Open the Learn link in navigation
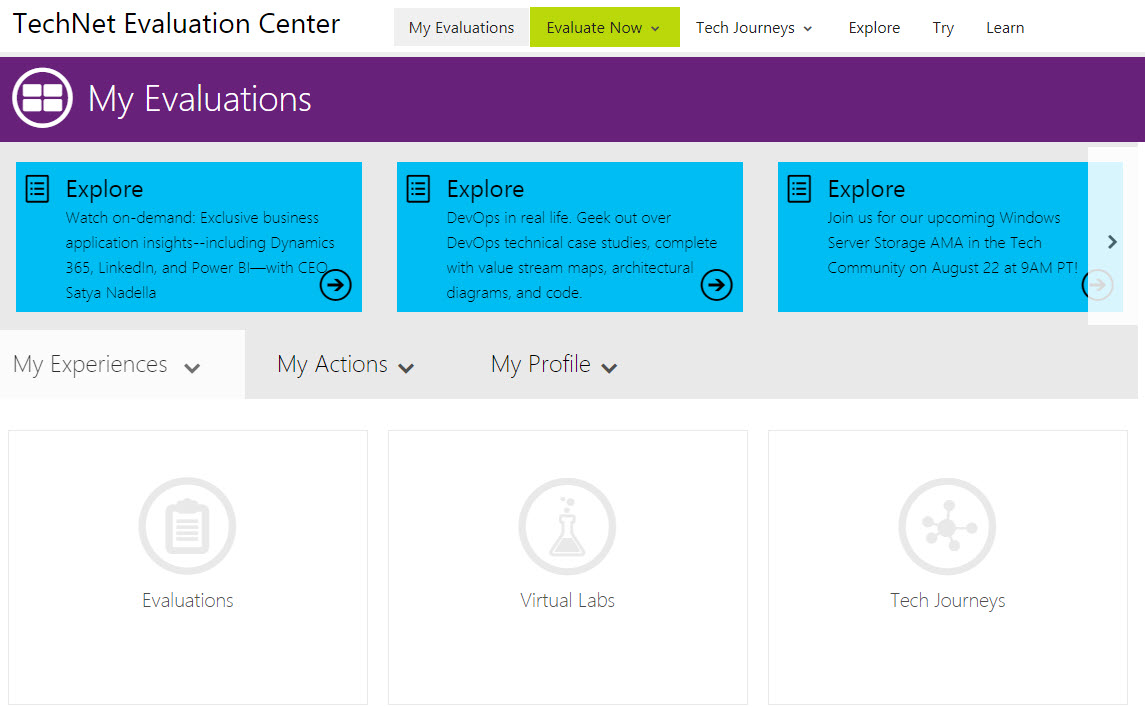The height and width of the screenshot is (707, 1145). click(x=1004, y=28)
